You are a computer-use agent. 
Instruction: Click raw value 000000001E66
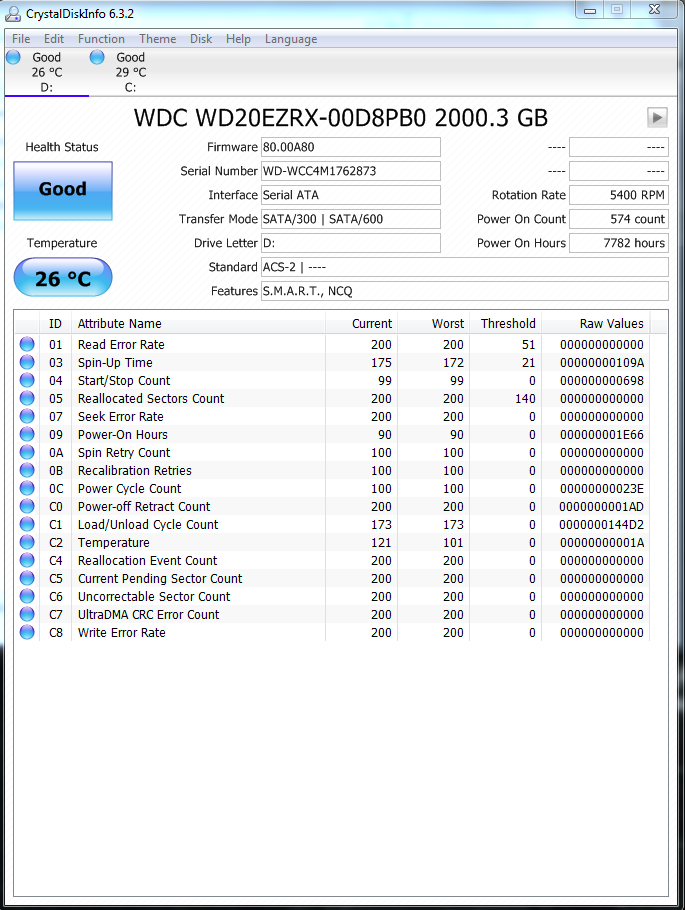pos(601,435)
